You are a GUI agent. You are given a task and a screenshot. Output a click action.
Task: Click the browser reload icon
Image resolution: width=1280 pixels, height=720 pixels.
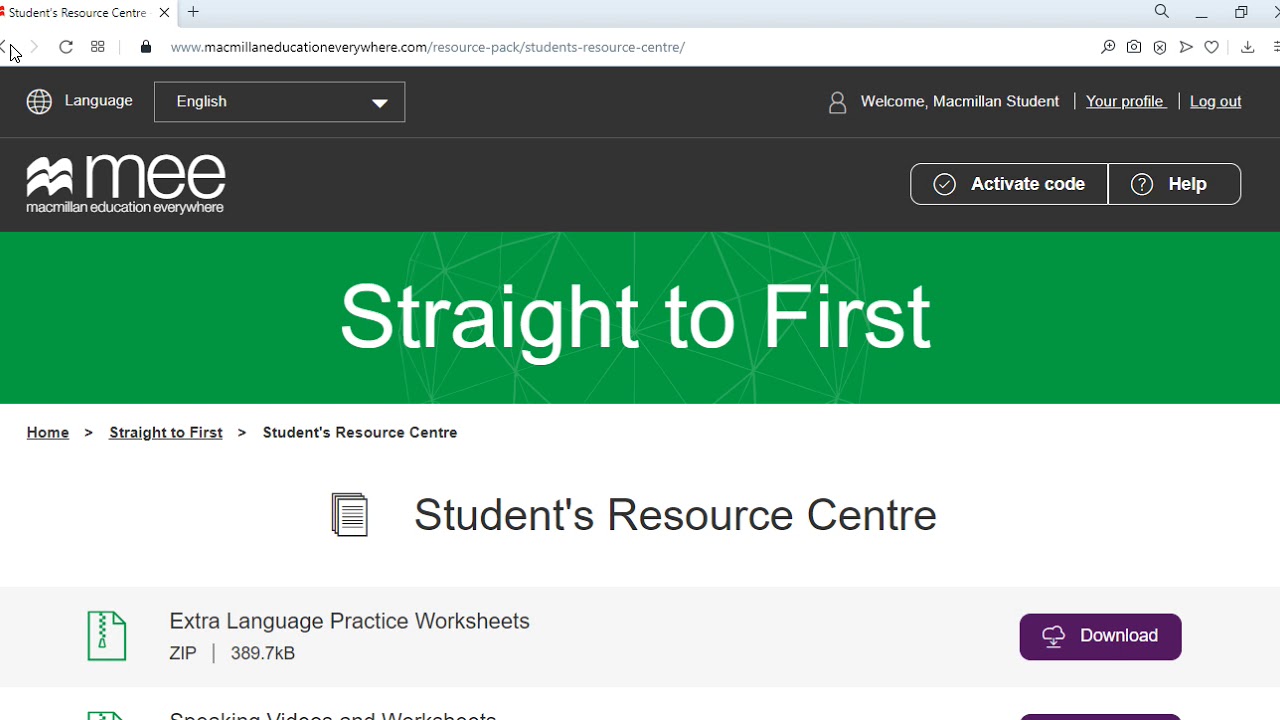[66, 47]
